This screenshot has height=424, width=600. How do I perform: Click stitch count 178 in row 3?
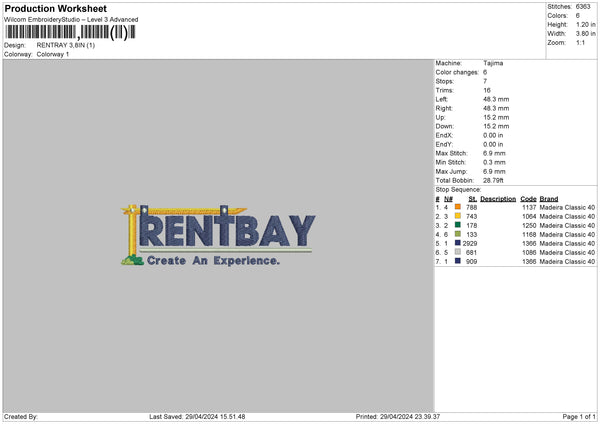[471, 225]
